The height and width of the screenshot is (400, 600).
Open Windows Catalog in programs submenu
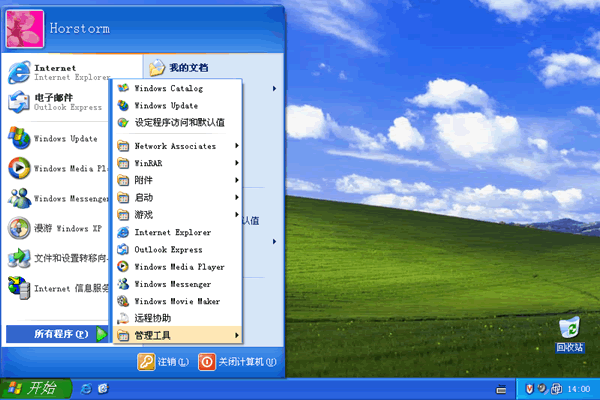[x=178, y=88]
